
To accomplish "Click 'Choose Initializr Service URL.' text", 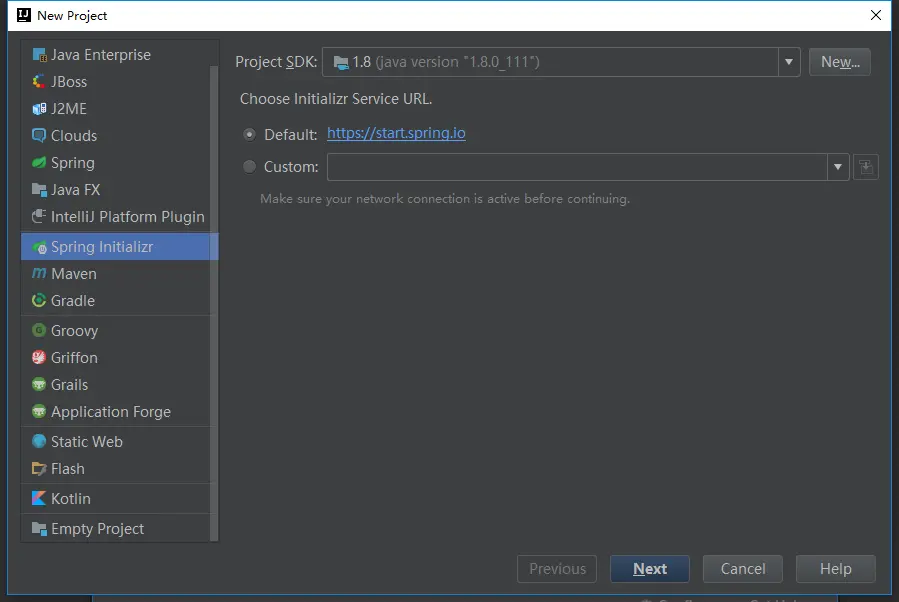I will click(336, 99).
